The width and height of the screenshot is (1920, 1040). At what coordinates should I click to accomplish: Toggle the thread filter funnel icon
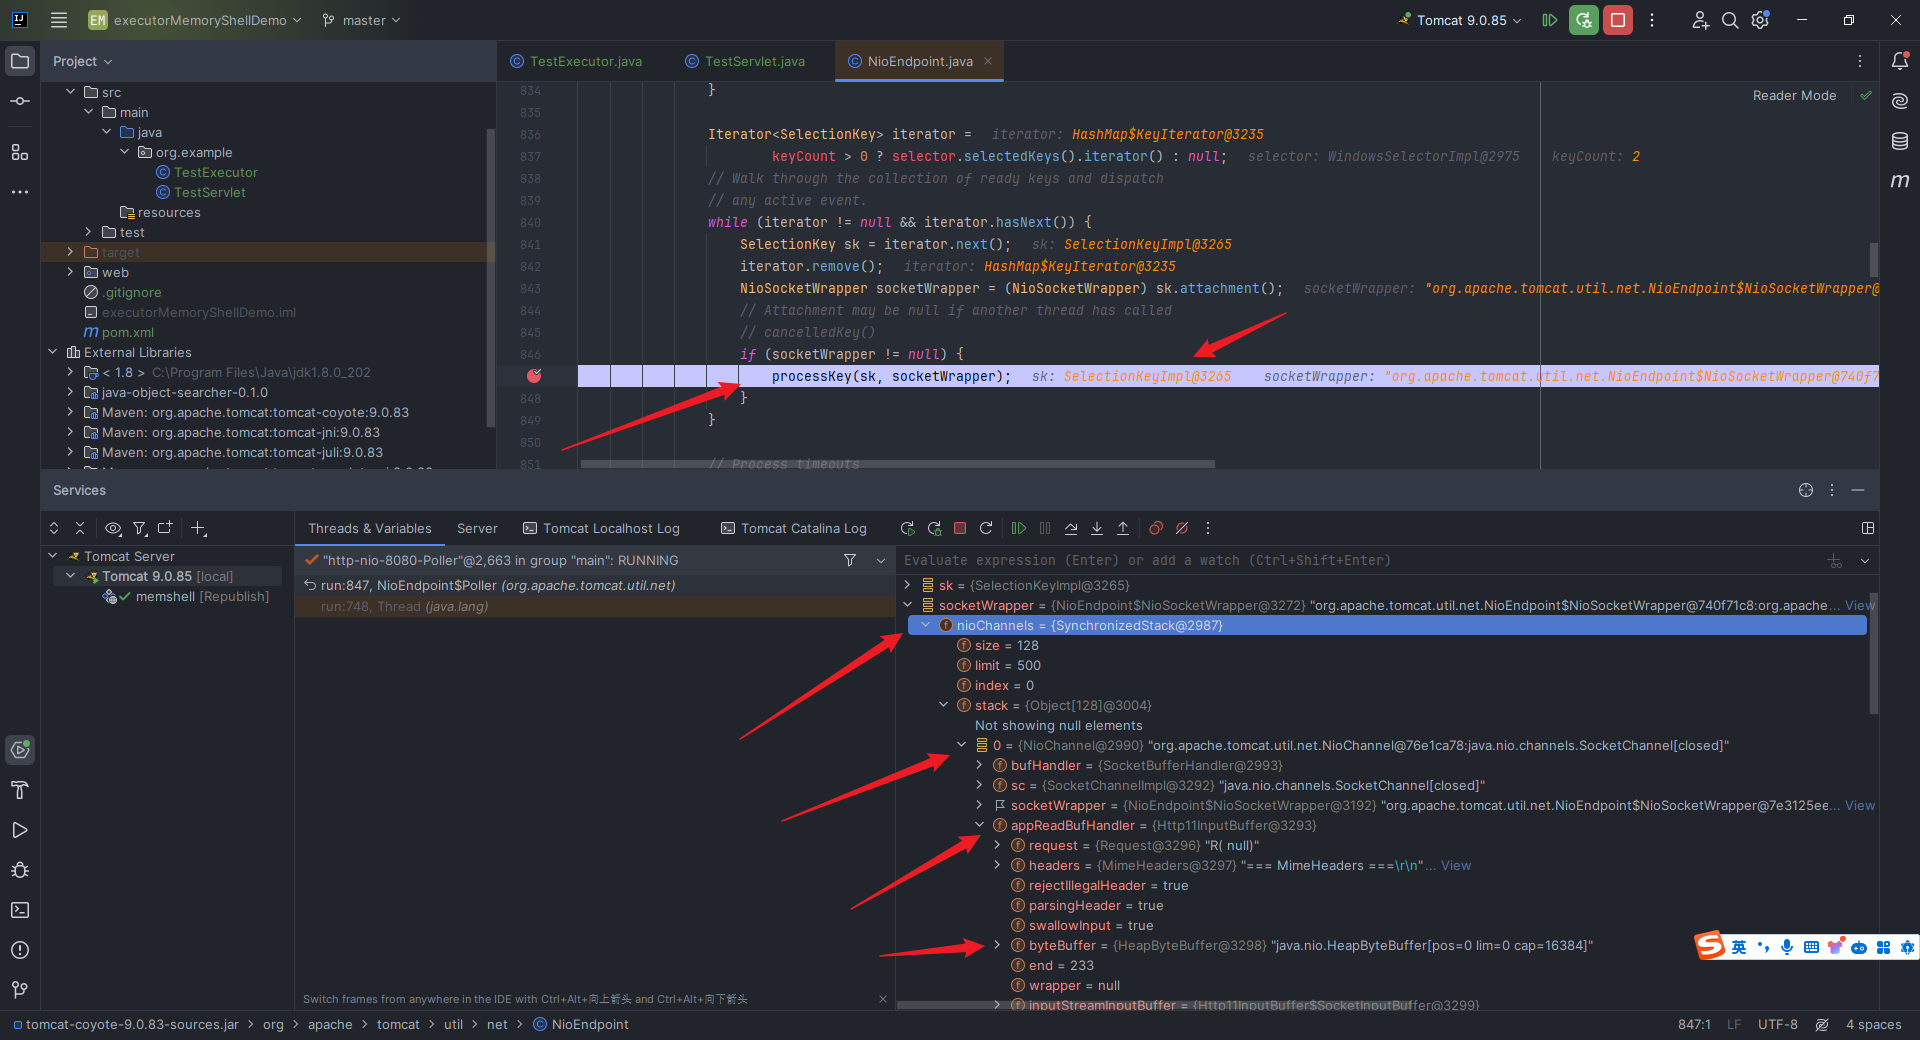point(850,560)
